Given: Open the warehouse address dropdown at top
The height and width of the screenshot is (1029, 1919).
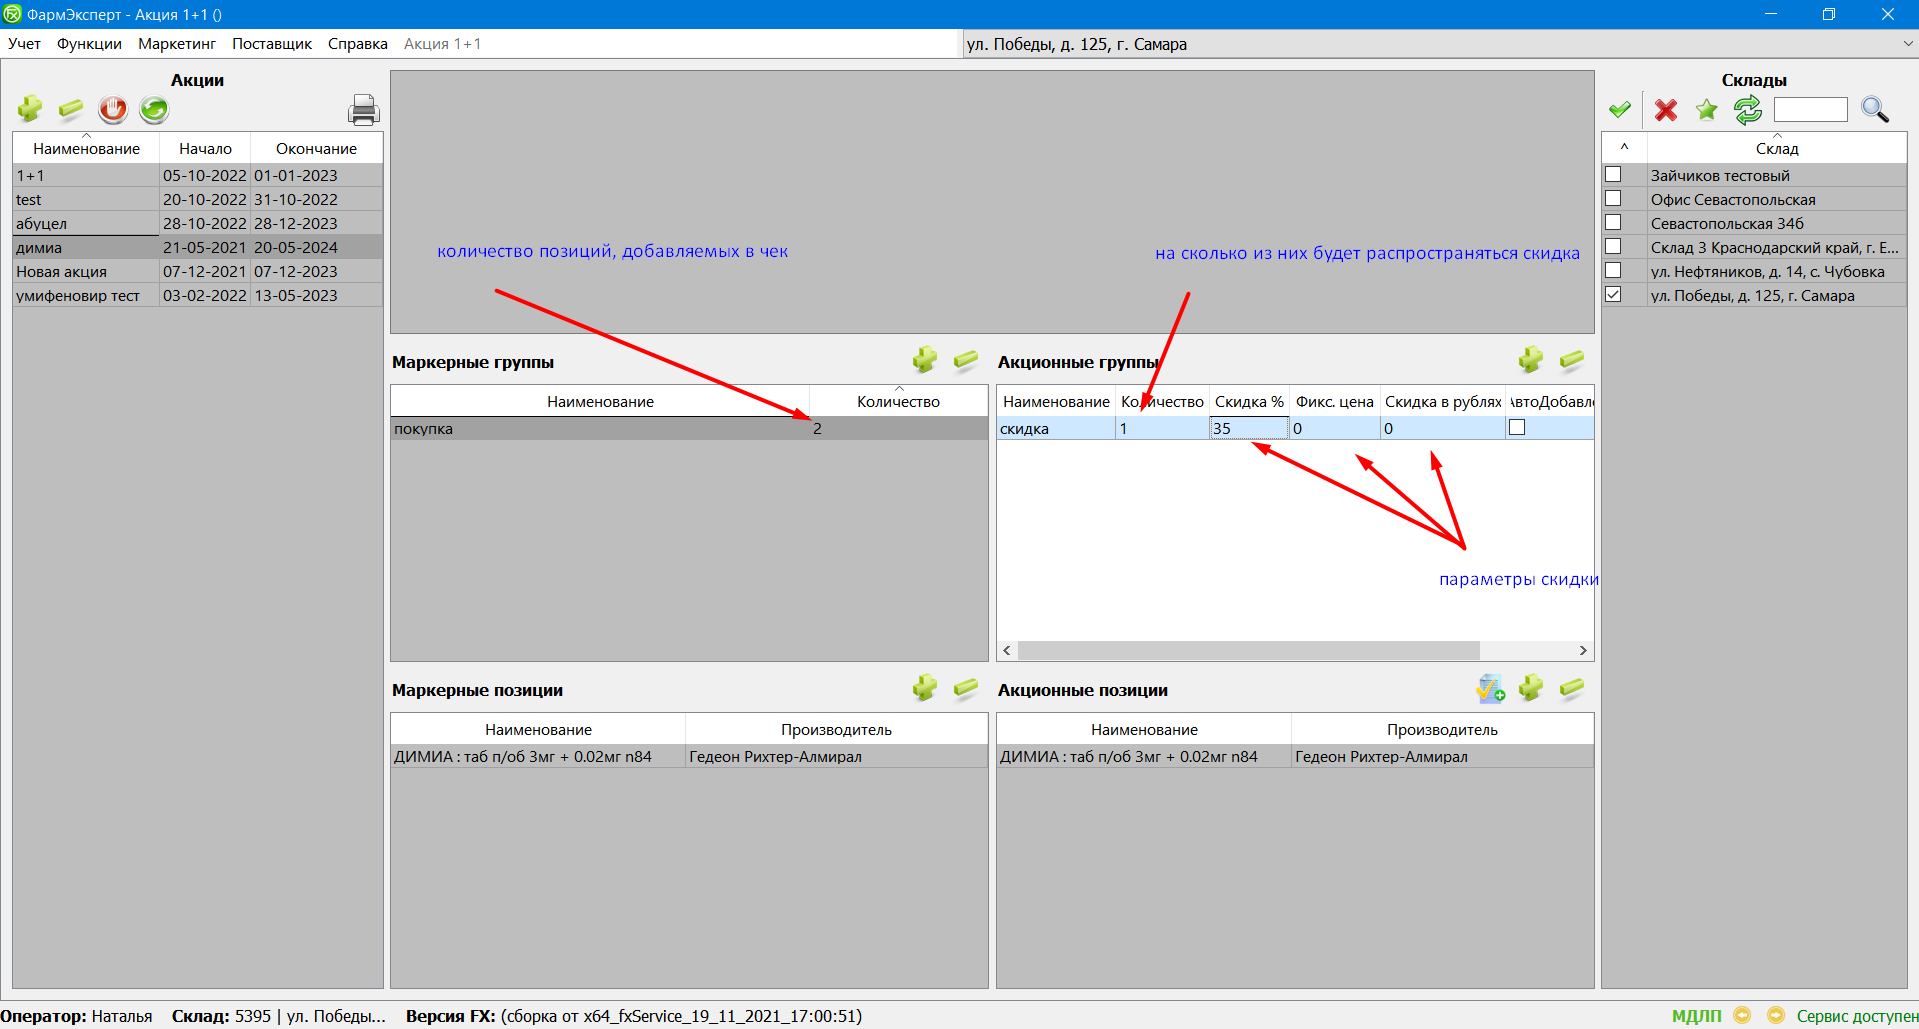Looking at the screenshot, I should [1907, 44].
